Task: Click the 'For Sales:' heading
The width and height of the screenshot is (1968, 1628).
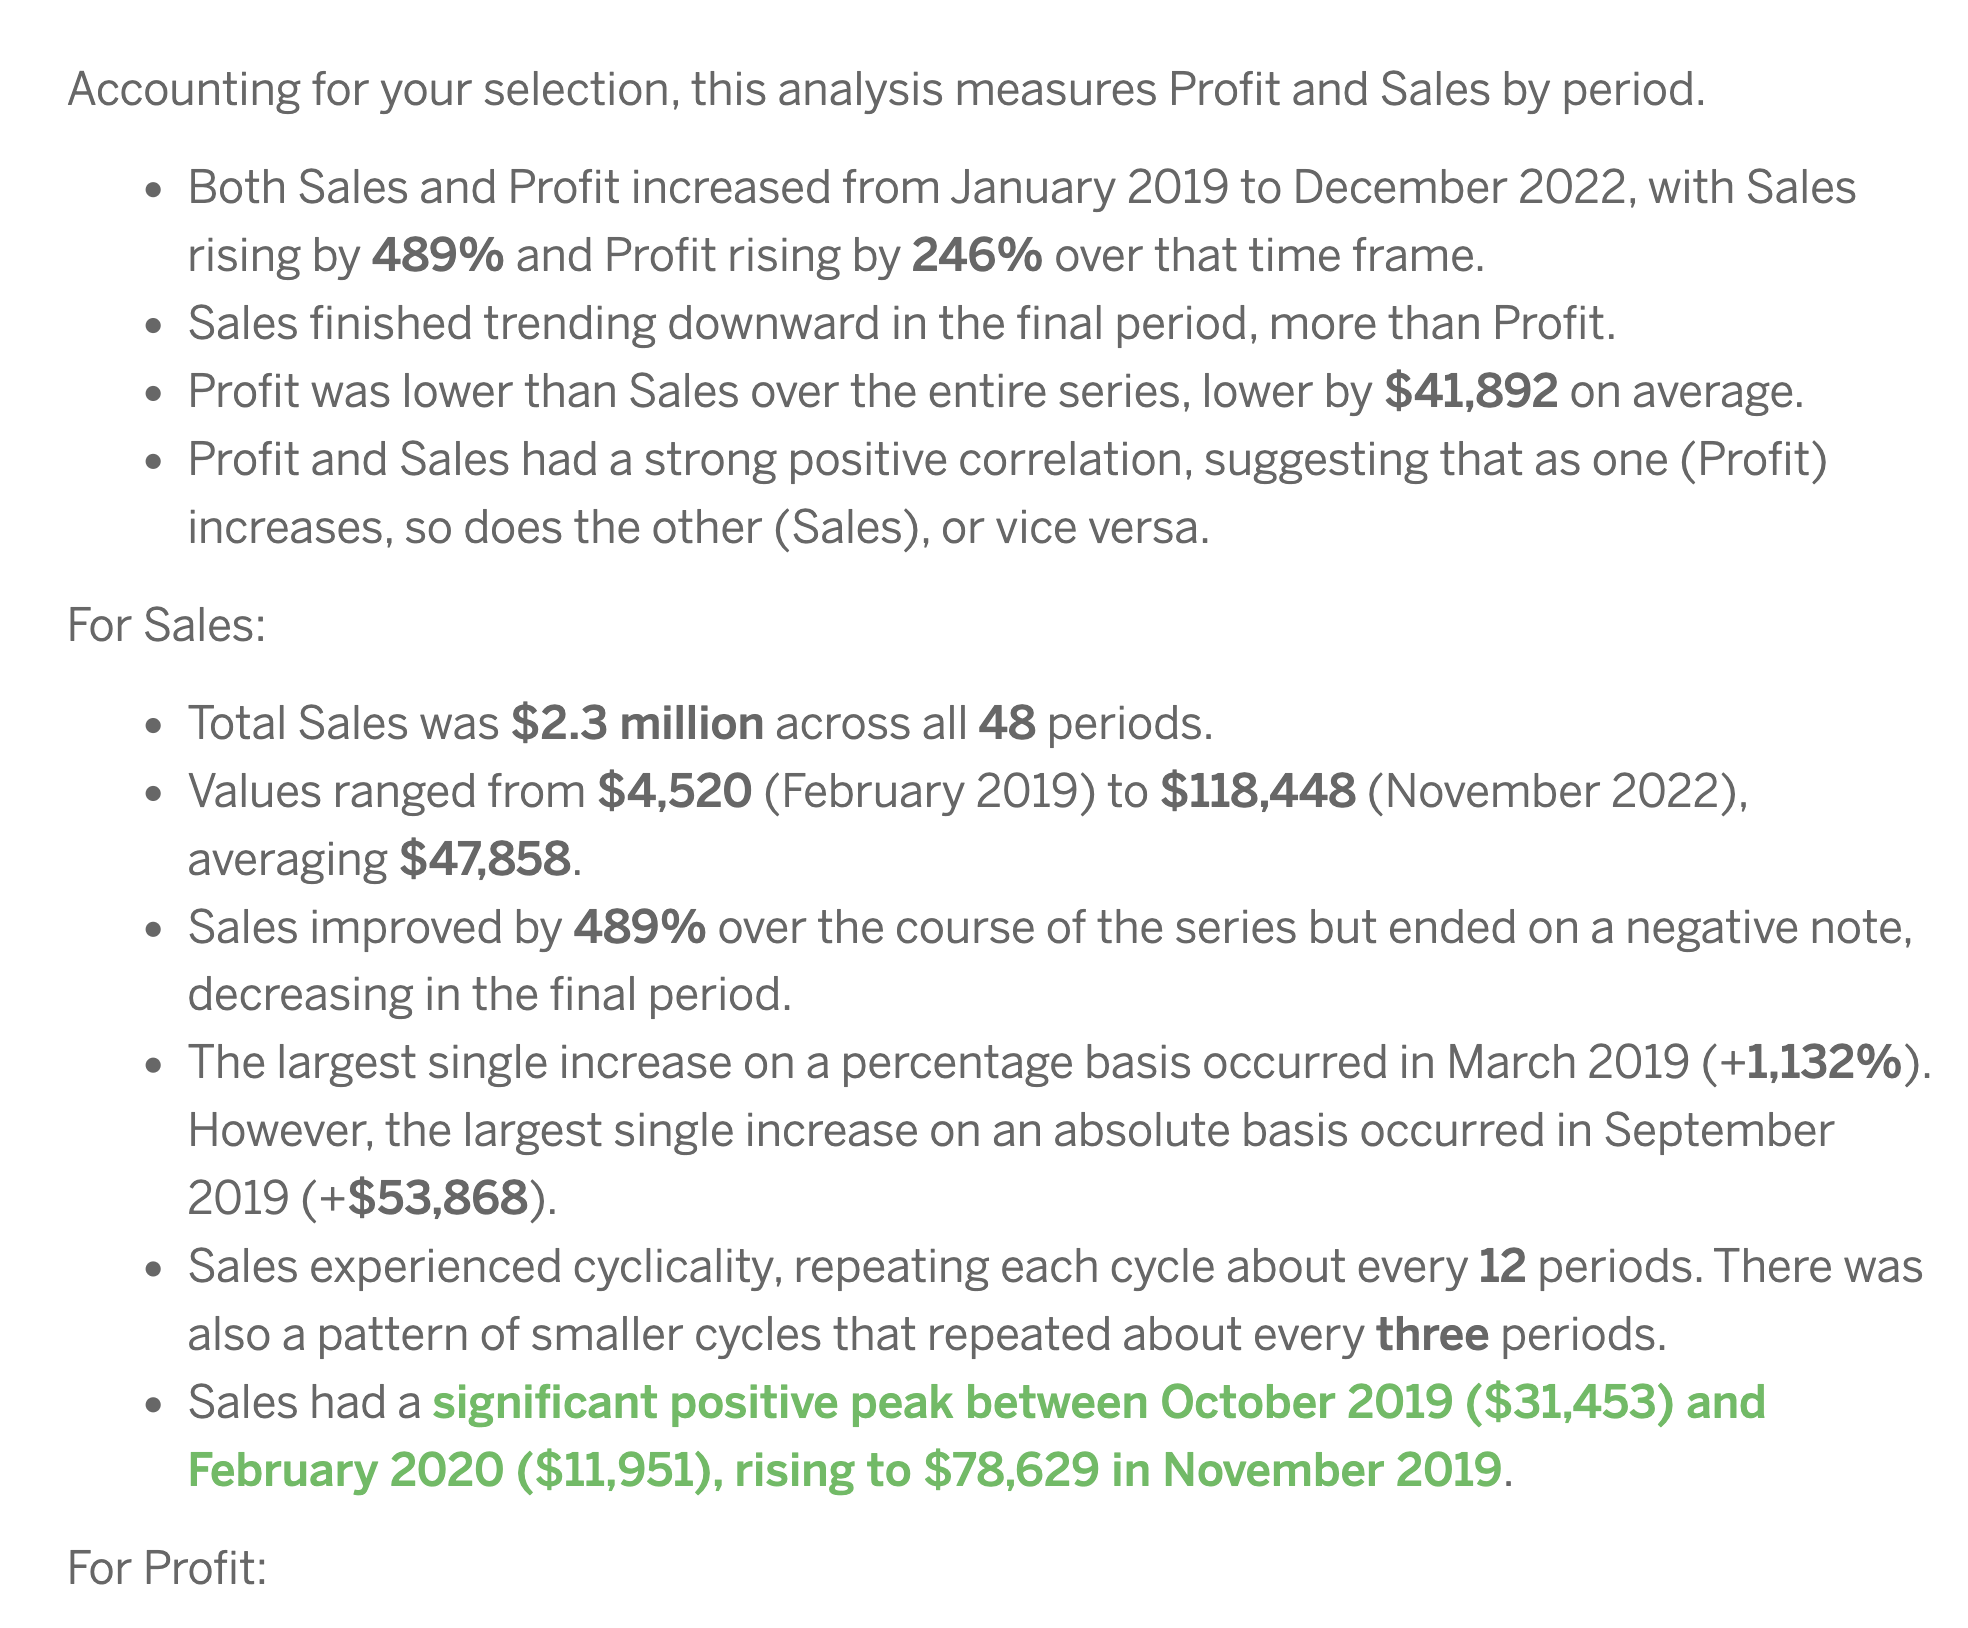Action: pyautogui.click(x=167, y=625)
